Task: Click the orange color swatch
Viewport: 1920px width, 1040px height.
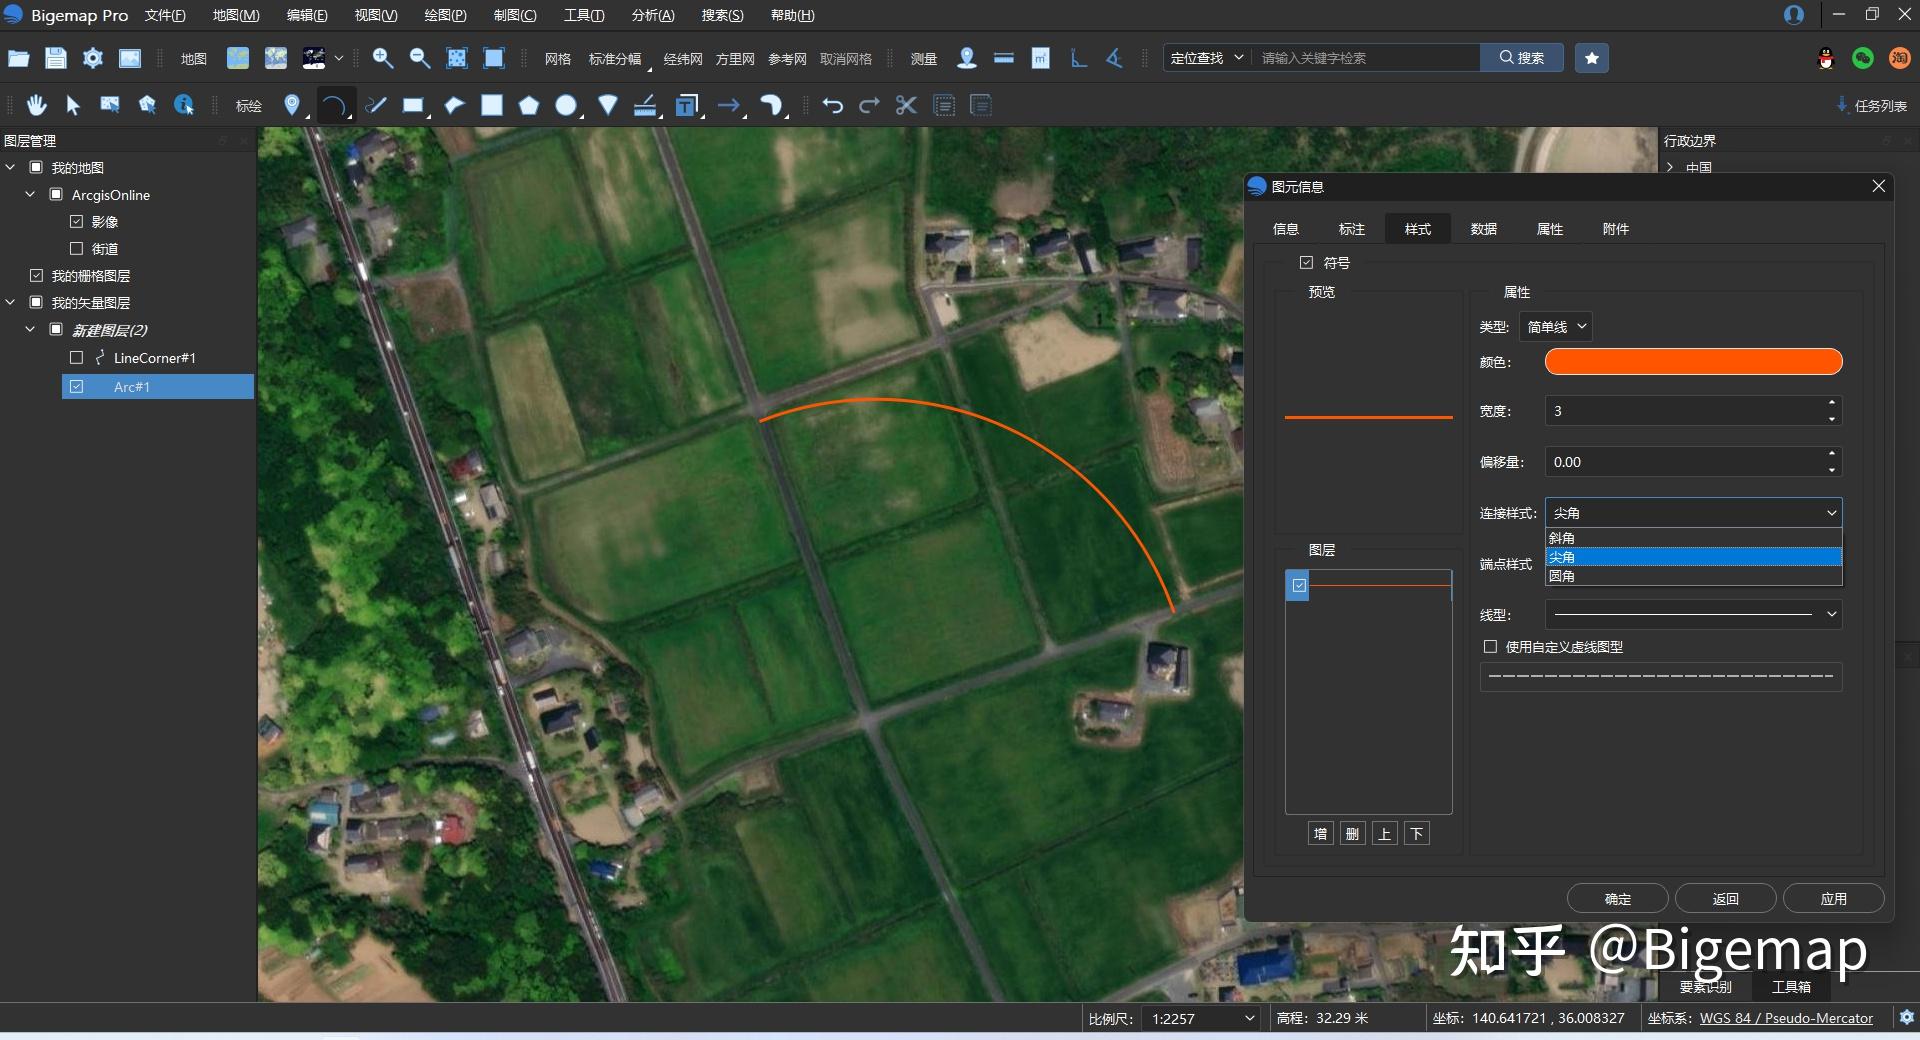Action: point(1692,361)
